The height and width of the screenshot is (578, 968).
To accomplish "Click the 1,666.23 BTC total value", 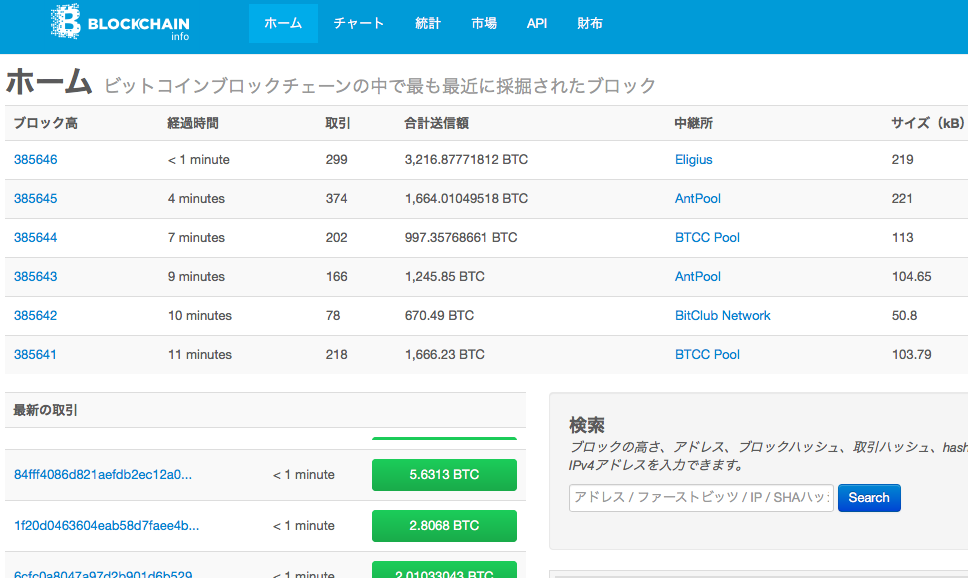I will [x=444, y=354].
